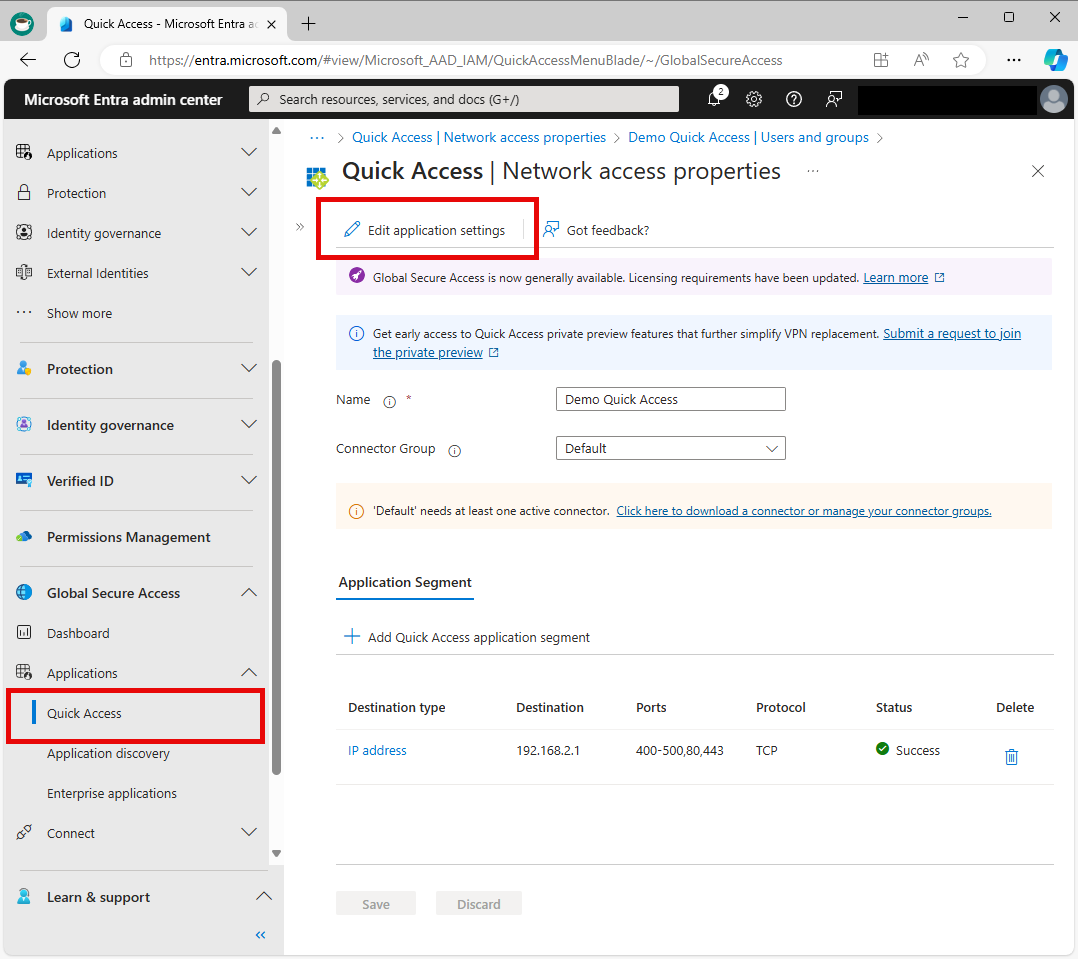Image resolution: width=1078 pixels, height=959 pixels.
Task: Expand the Connect section
Action: click(x=249, y=832)
